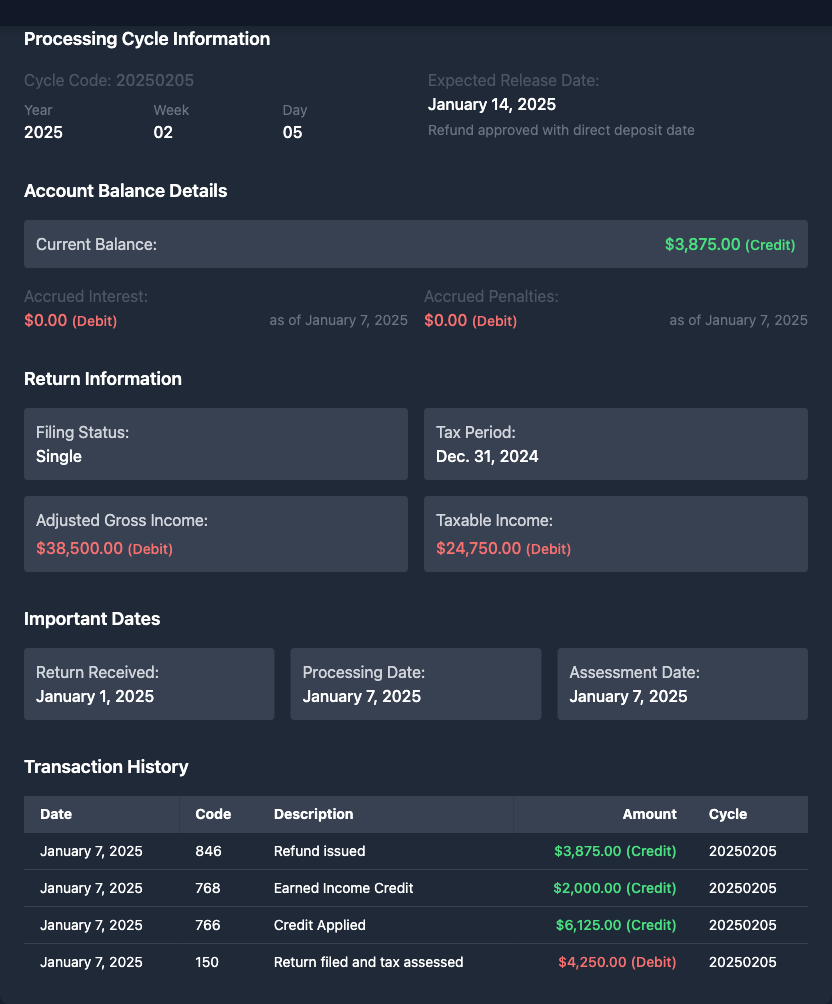Image resolution: width=832 pixels, height=1004 pixels.
Task: Click the Cycle column header
Action: coord(728,814)
